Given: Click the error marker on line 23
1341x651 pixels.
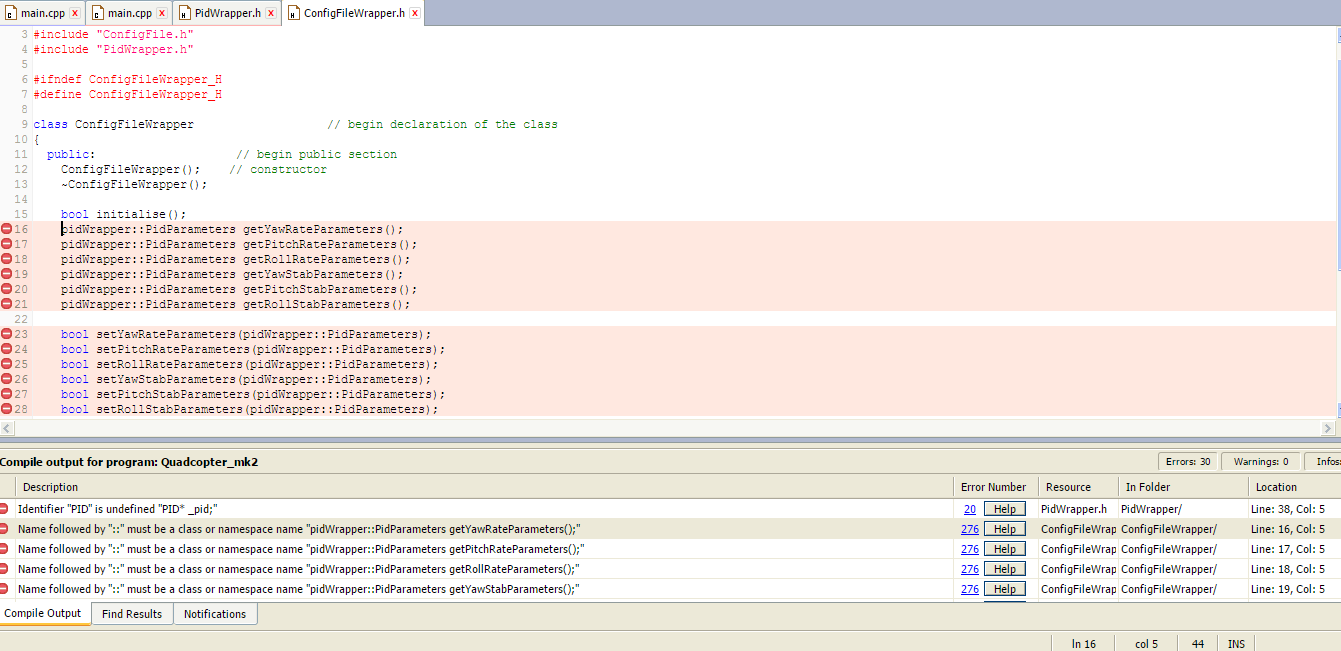Looking at the screenshot, I should point(7,334).
